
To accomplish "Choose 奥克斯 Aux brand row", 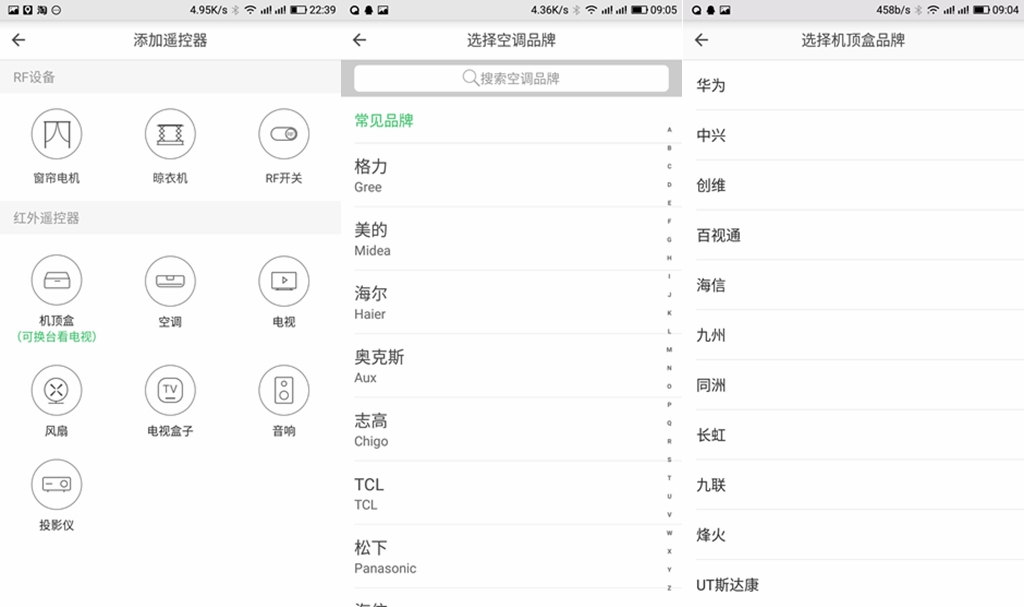I will (x=509, y=366).
